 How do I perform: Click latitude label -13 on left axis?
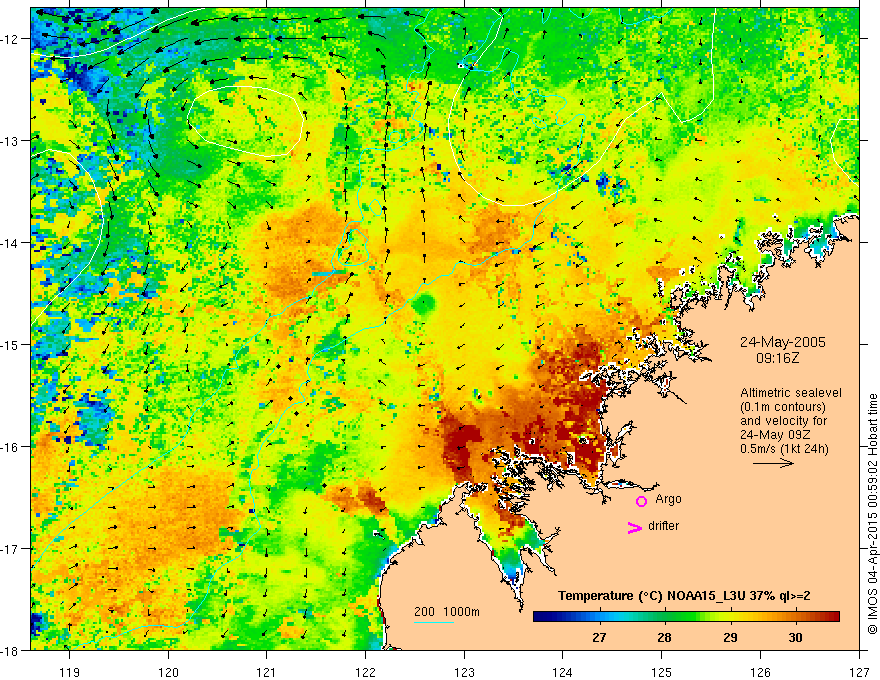tap(10, 141)
